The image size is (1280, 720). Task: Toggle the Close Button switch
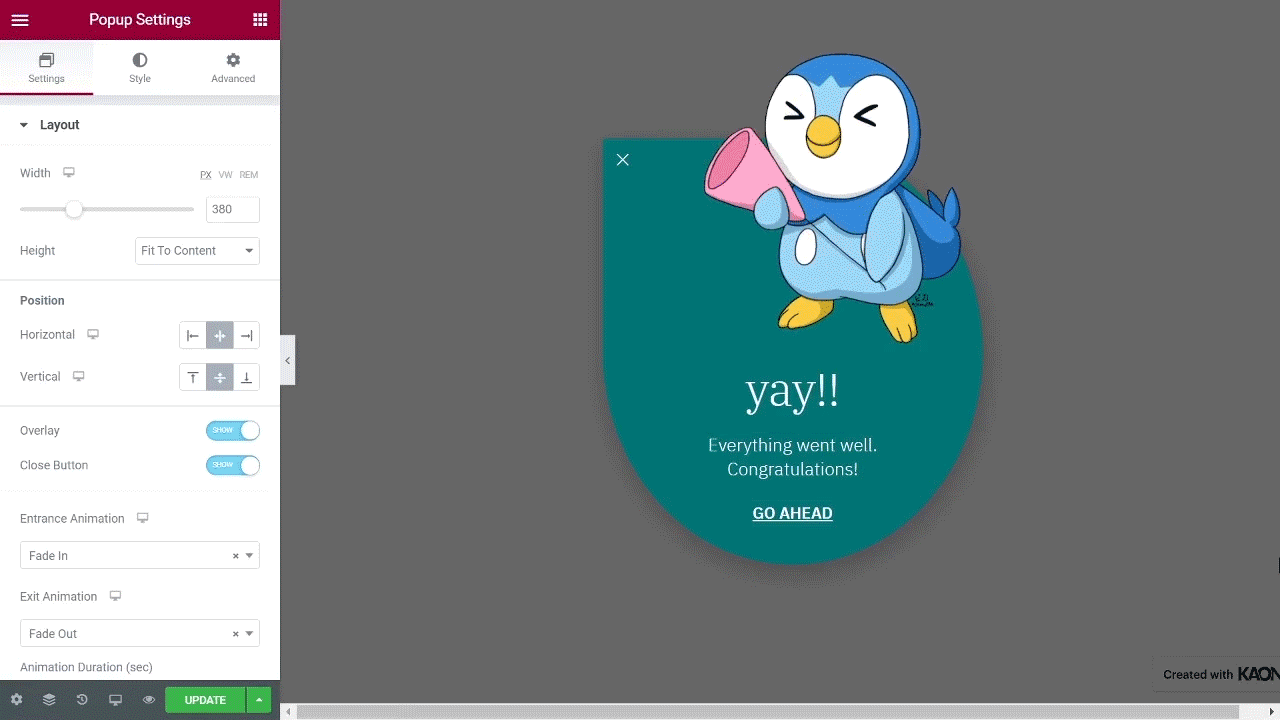[233, 465]
